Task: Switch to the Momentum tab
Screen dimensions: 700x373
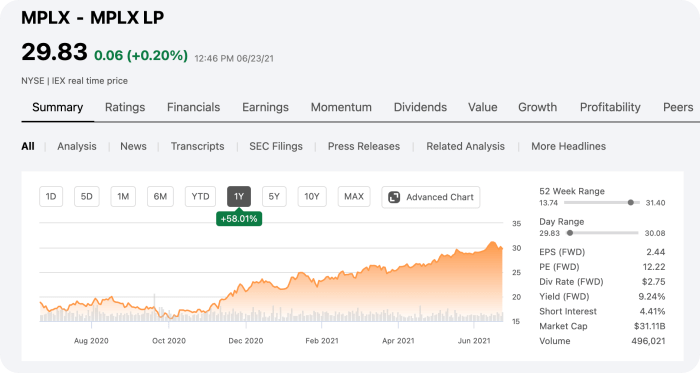Action: click(341, 107)
